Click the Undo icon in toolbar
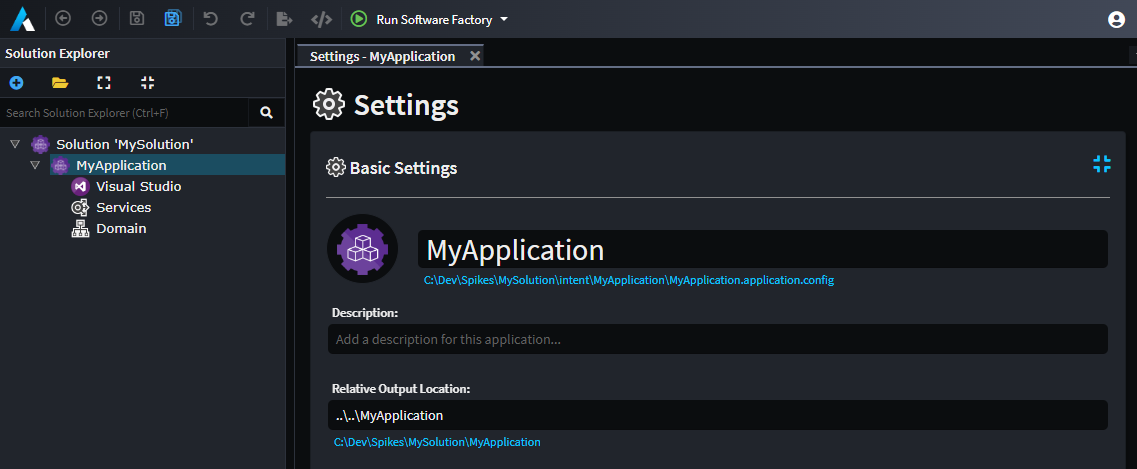Screen dimensions: 1137x469 point(210,19)
